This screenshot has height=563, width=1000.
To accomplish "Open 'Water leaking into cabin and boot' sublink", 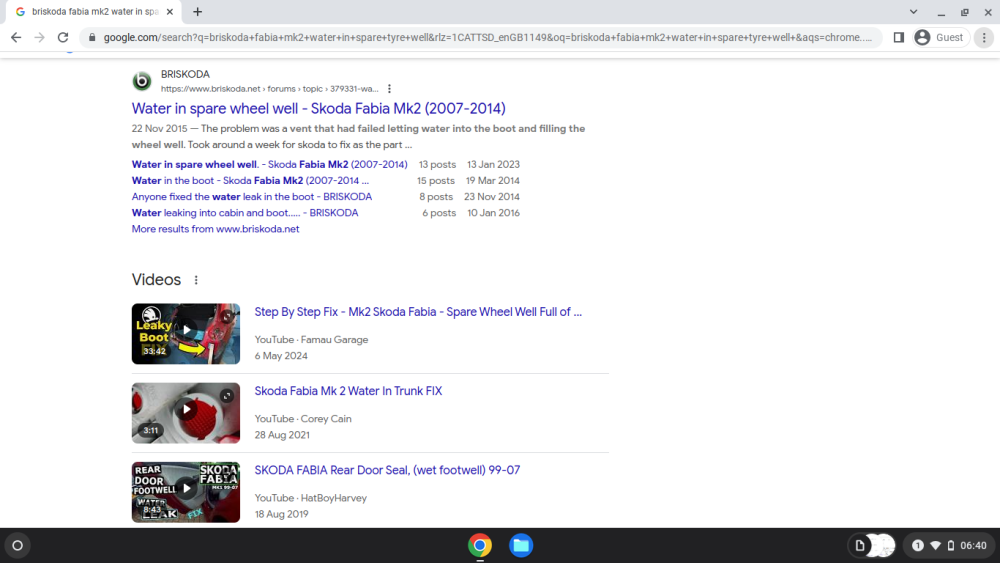I will pos(245,213).
